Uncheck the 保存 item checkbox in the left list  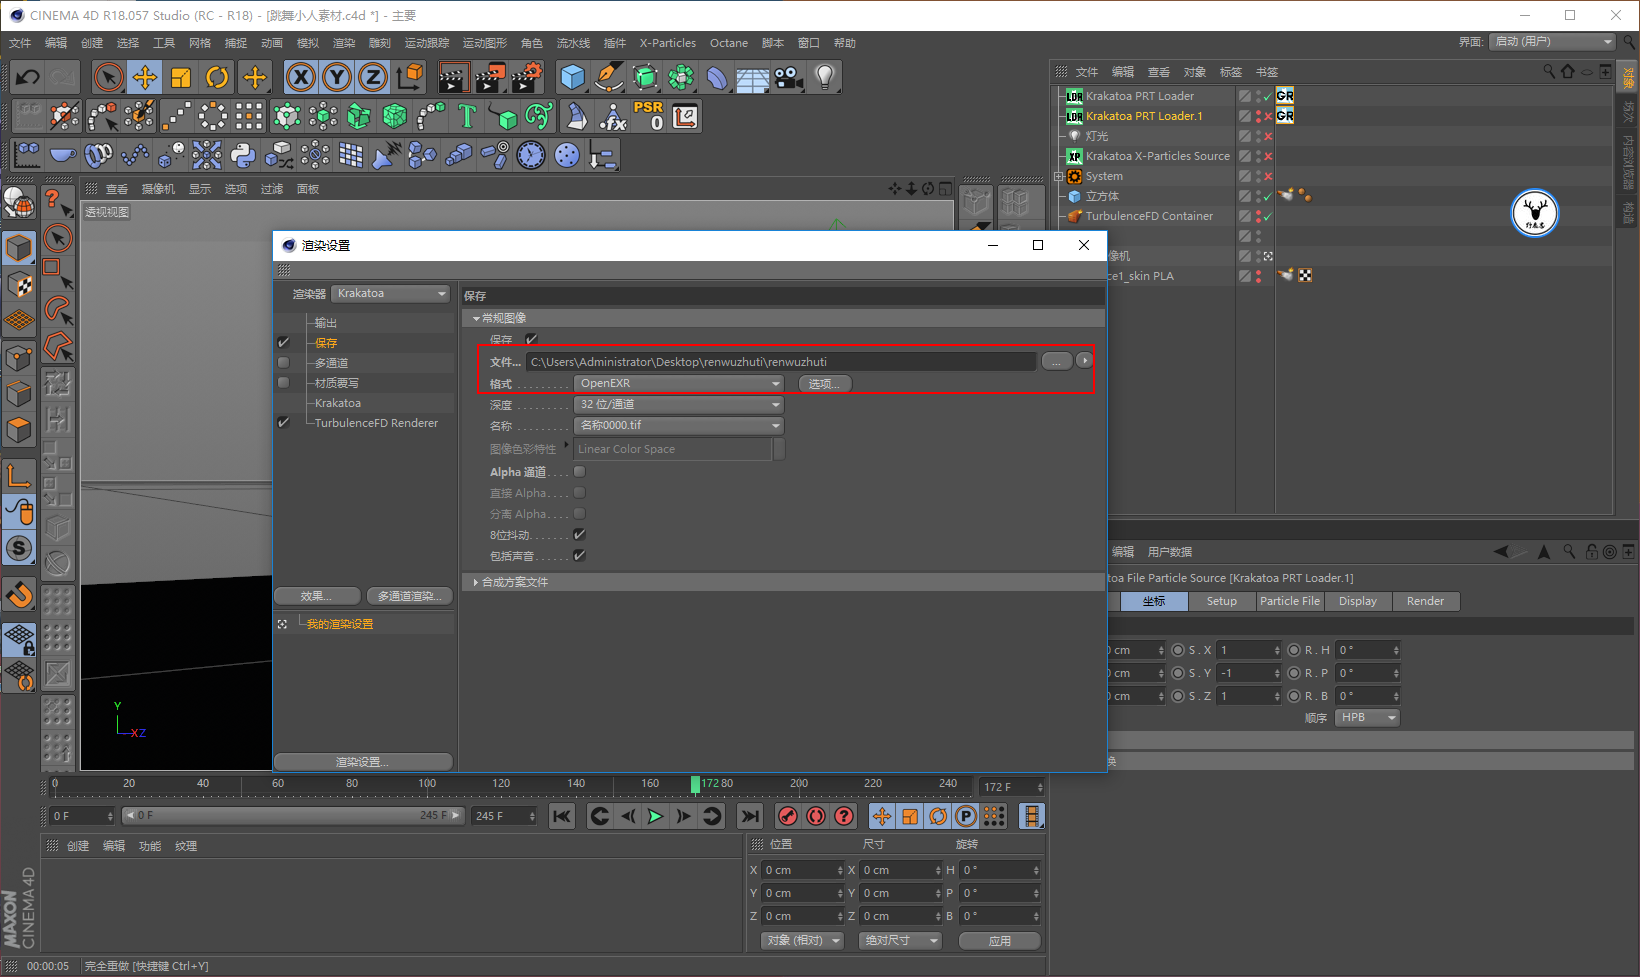click(x=284, y=343)
